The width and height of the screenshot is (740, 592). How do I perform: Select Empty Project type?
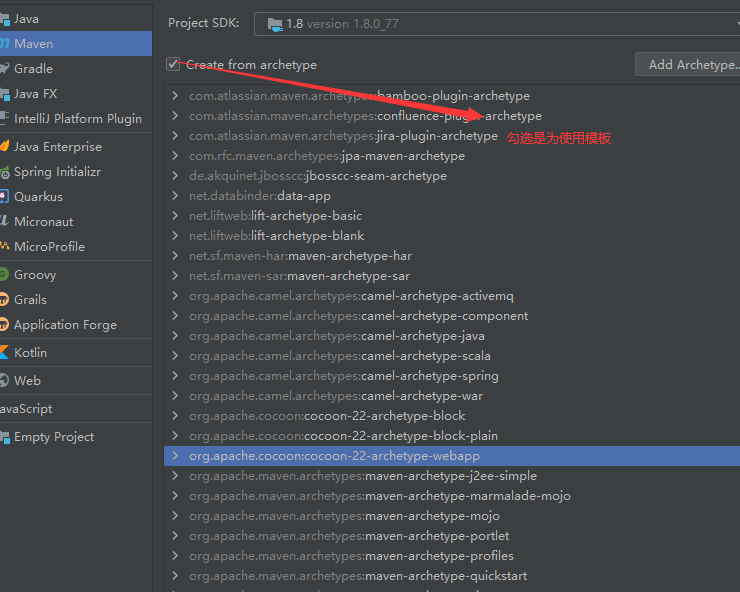[76, 437]
